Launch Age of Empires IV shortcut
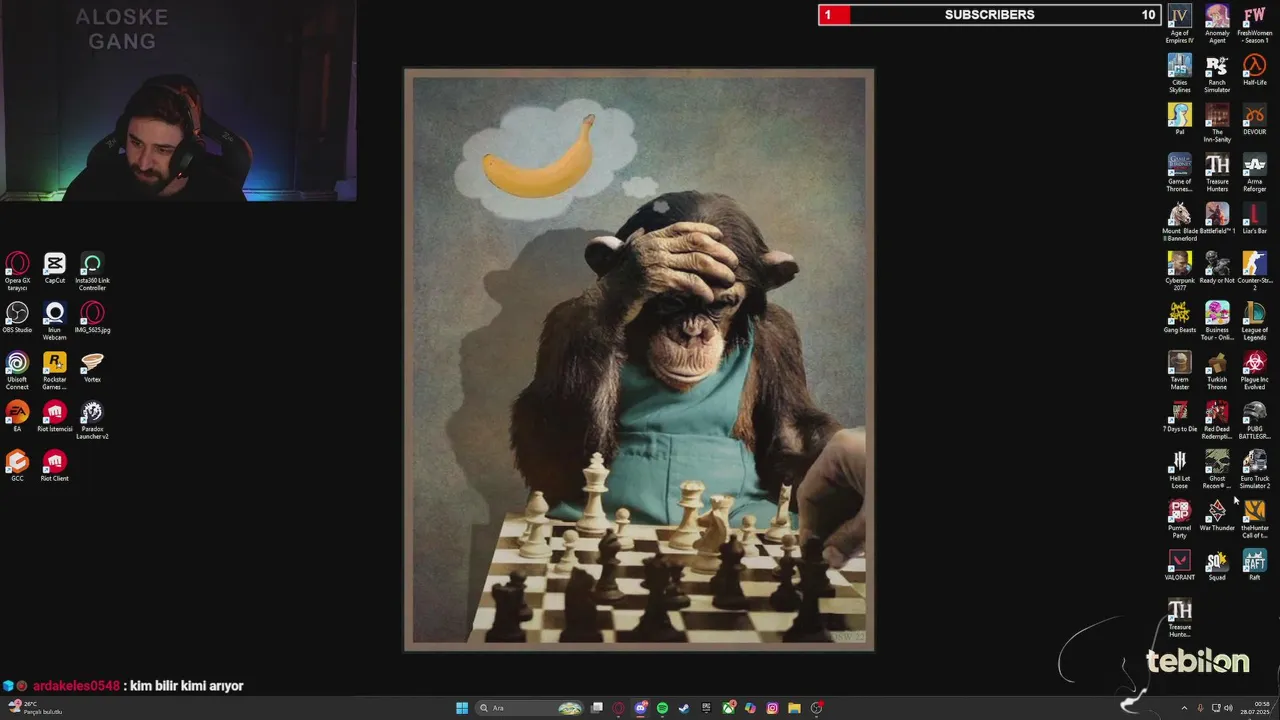This screenshot has width=1280, height=720. 1180,24
